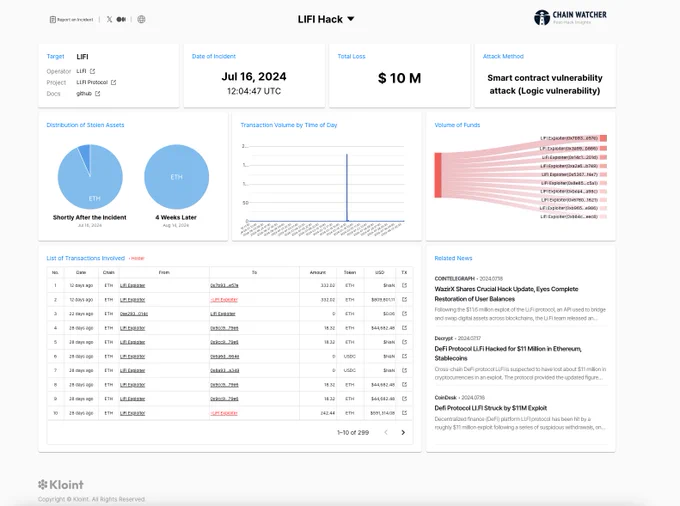This screenshot has height=506, width=680.
Task: Open the Medium icon in header
Action: tap(121, 20)
